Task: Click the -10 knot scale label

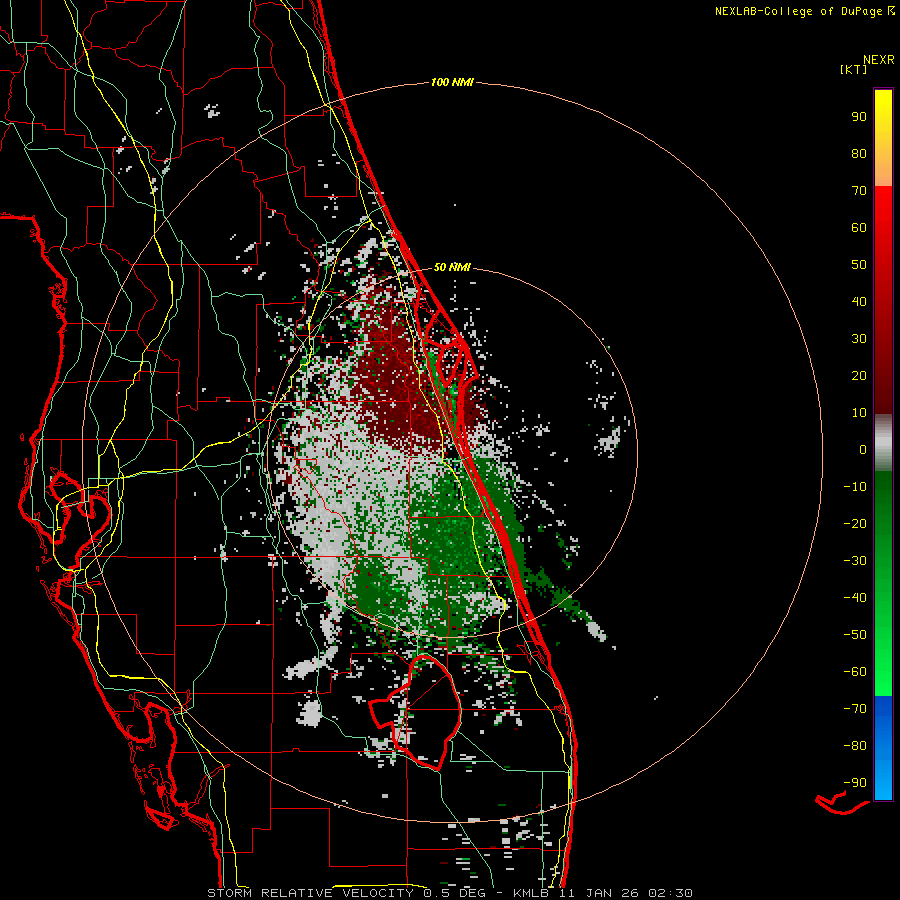Action: (x=855, y=487)
